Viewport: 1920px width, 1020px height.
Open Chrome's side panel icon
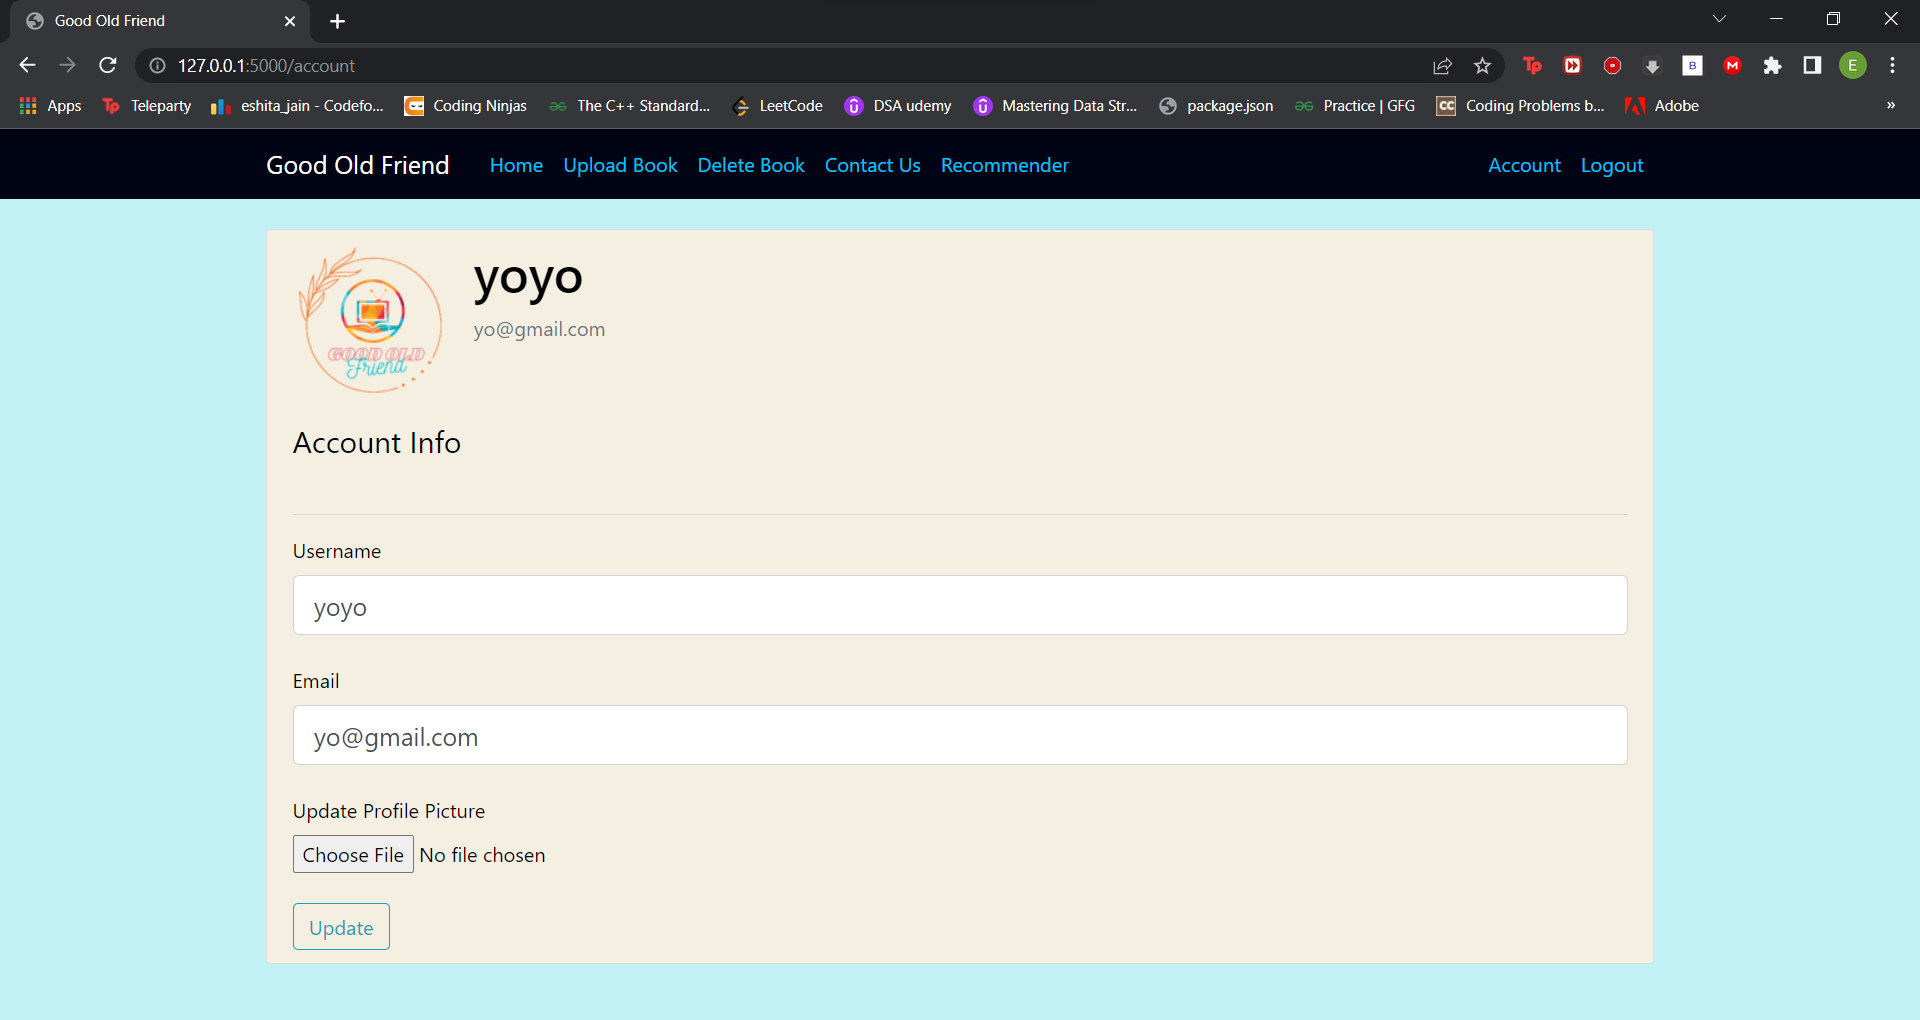pos(1813,66)
